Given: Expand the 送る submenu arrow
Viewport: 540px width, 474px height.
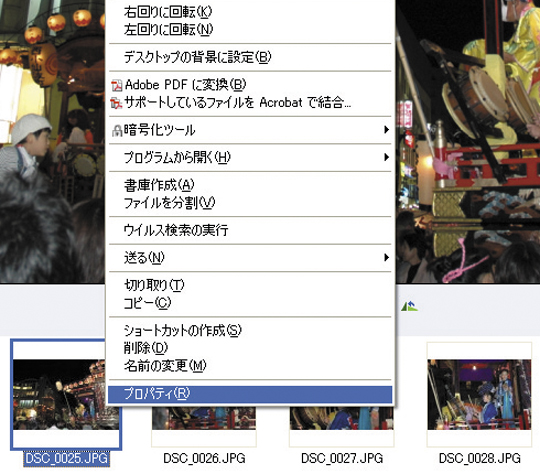Looking at the screenshot, I should click(386, 257).
